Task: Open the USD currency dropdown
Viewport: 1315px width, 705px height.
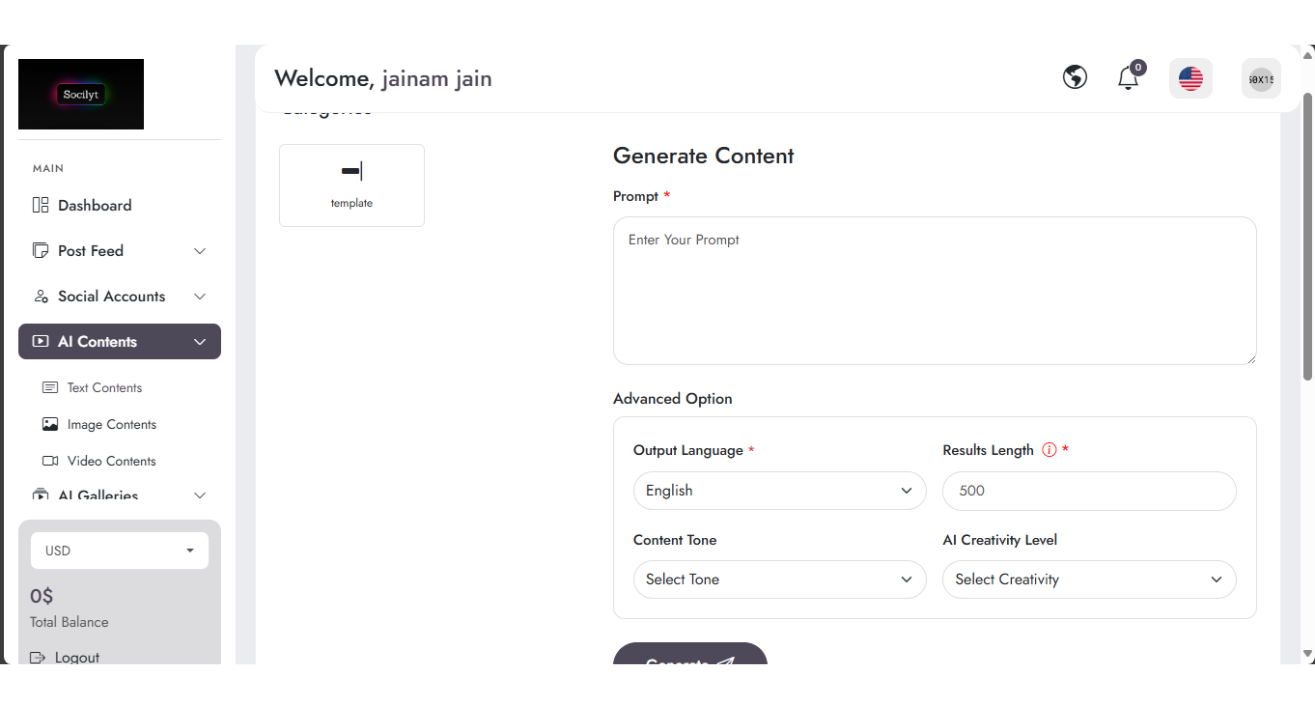Action: pos(120,551)
